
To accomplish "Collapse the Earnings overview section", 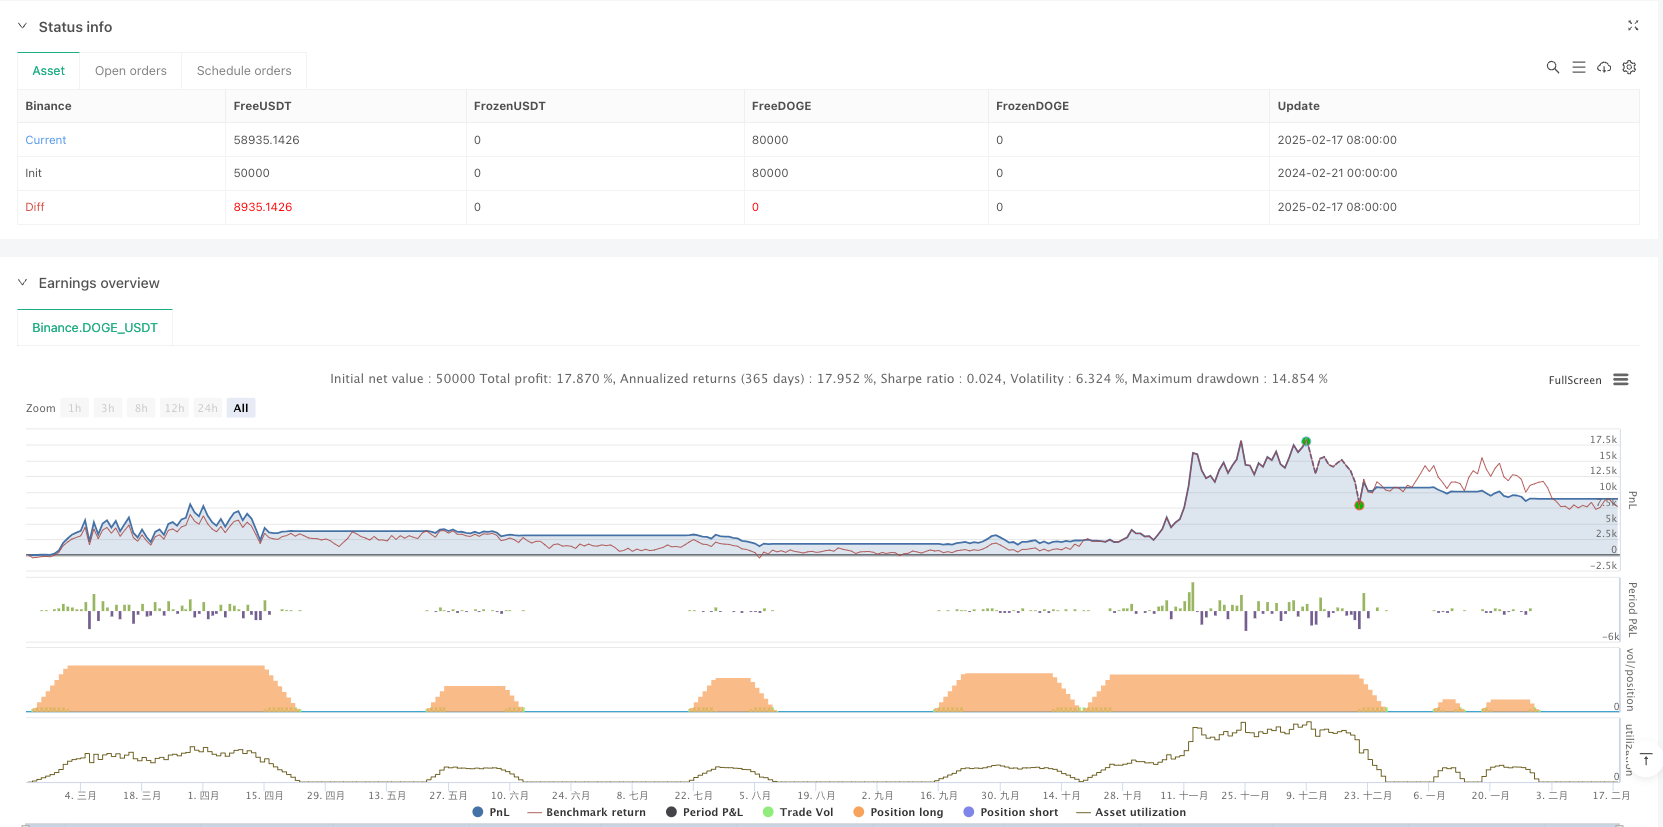I will tap(23, 283).
